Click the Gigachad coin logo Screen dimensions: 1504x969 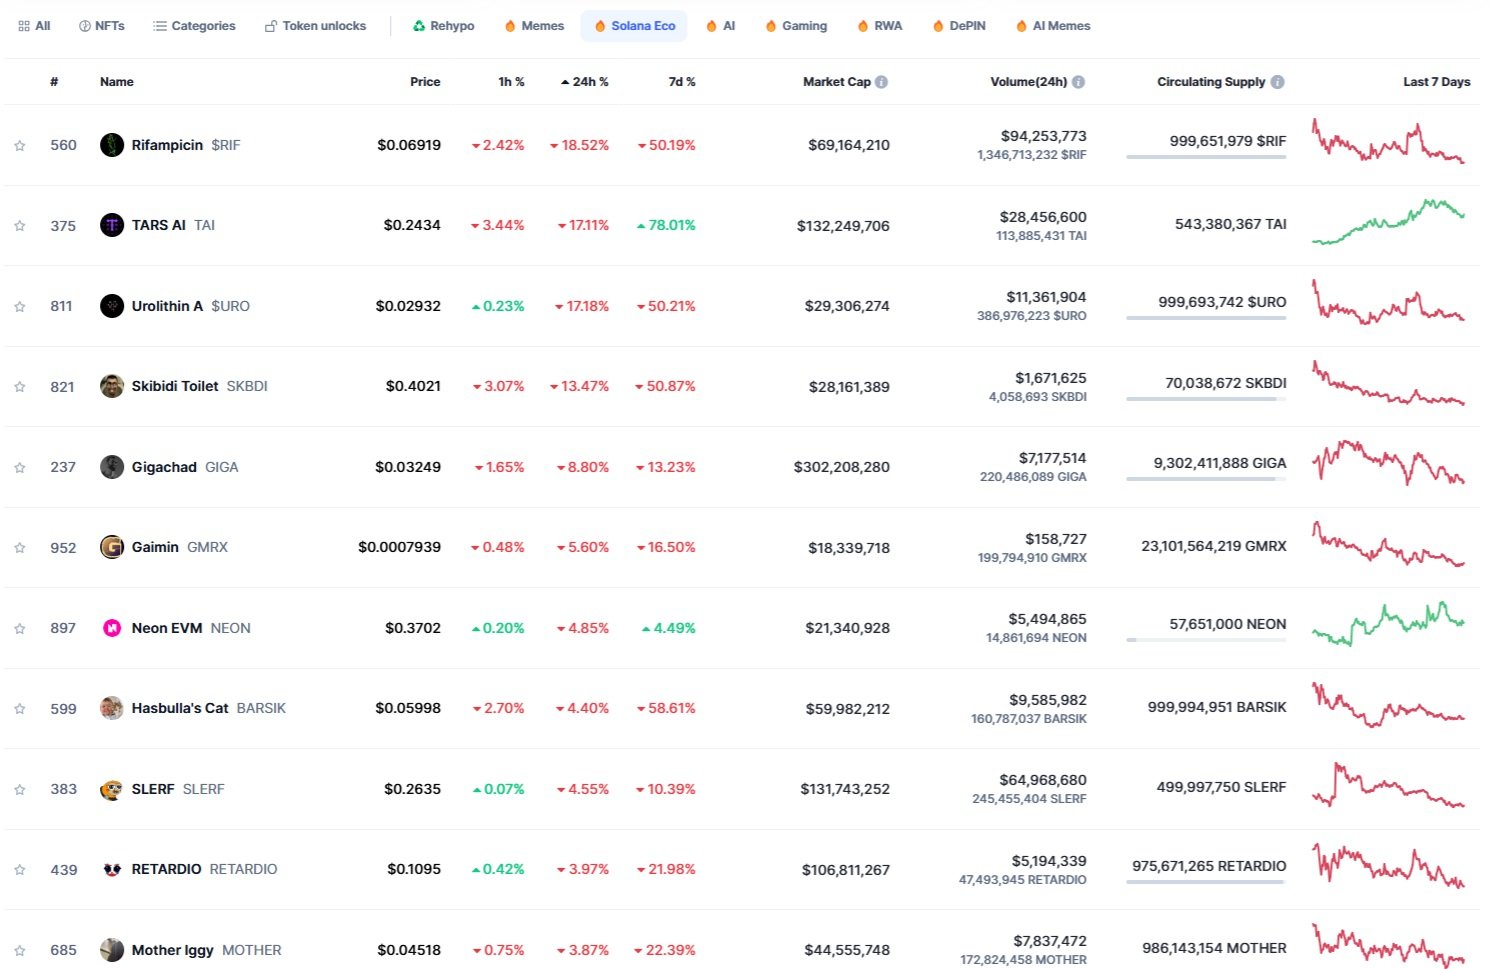coord(112,467)
